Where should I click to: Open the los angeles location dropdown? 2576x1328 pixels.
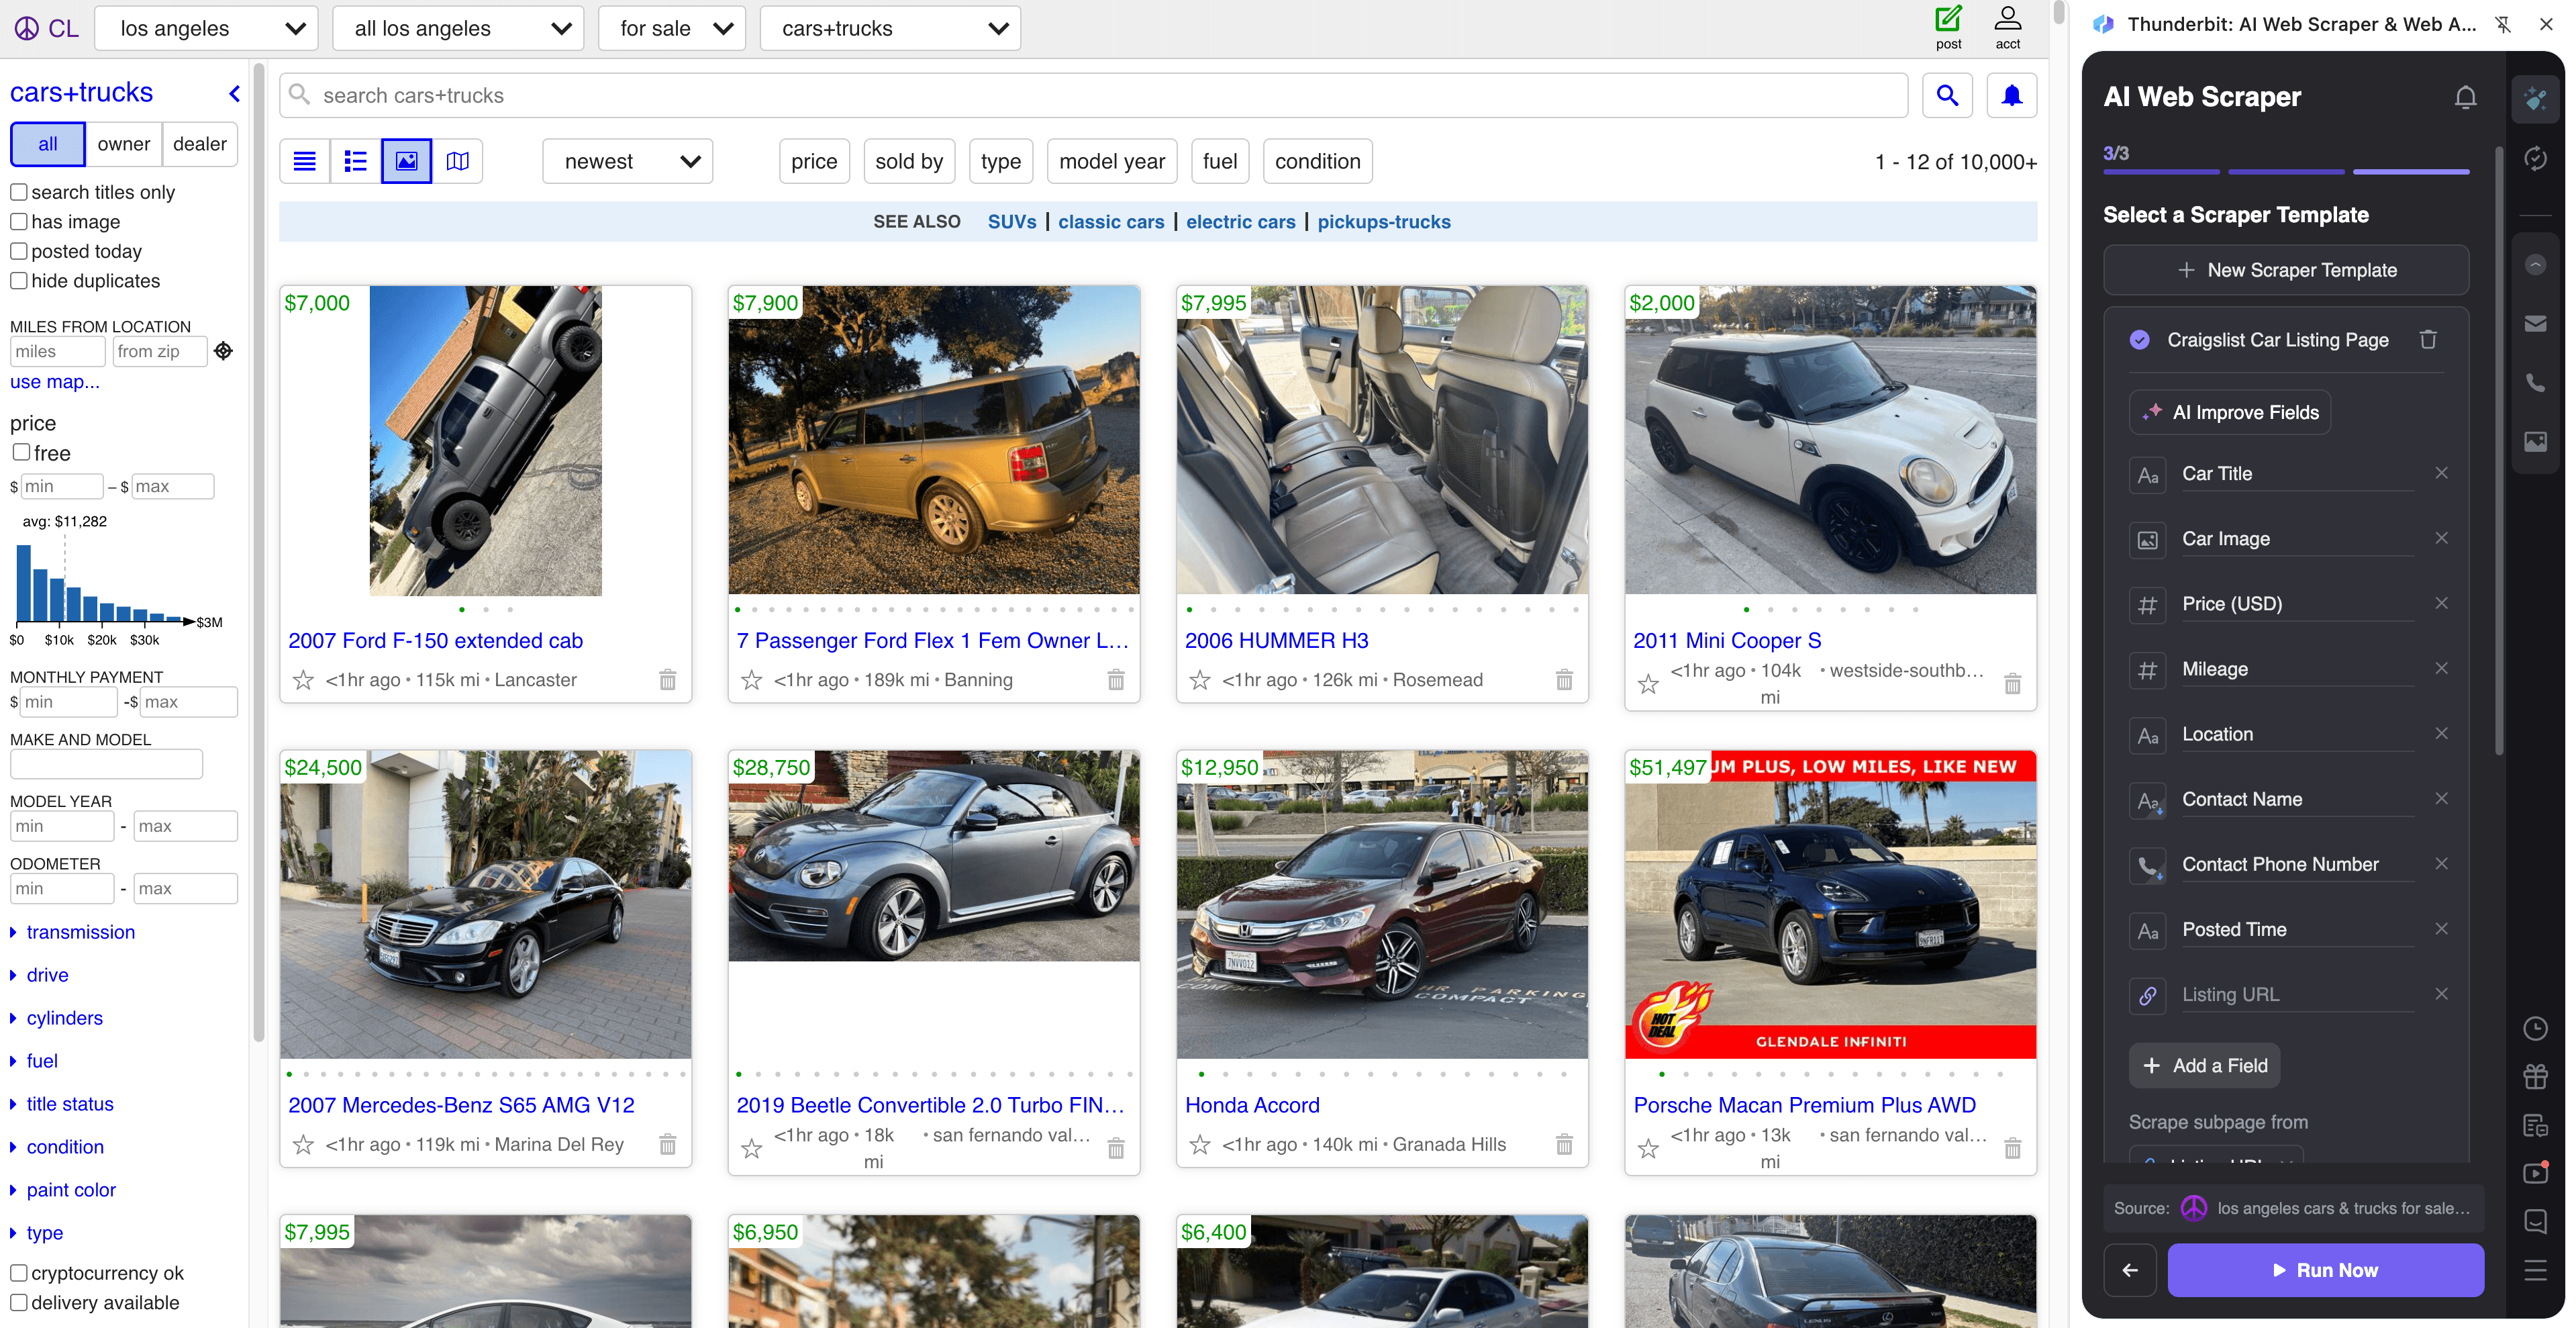tap(205, 27)
